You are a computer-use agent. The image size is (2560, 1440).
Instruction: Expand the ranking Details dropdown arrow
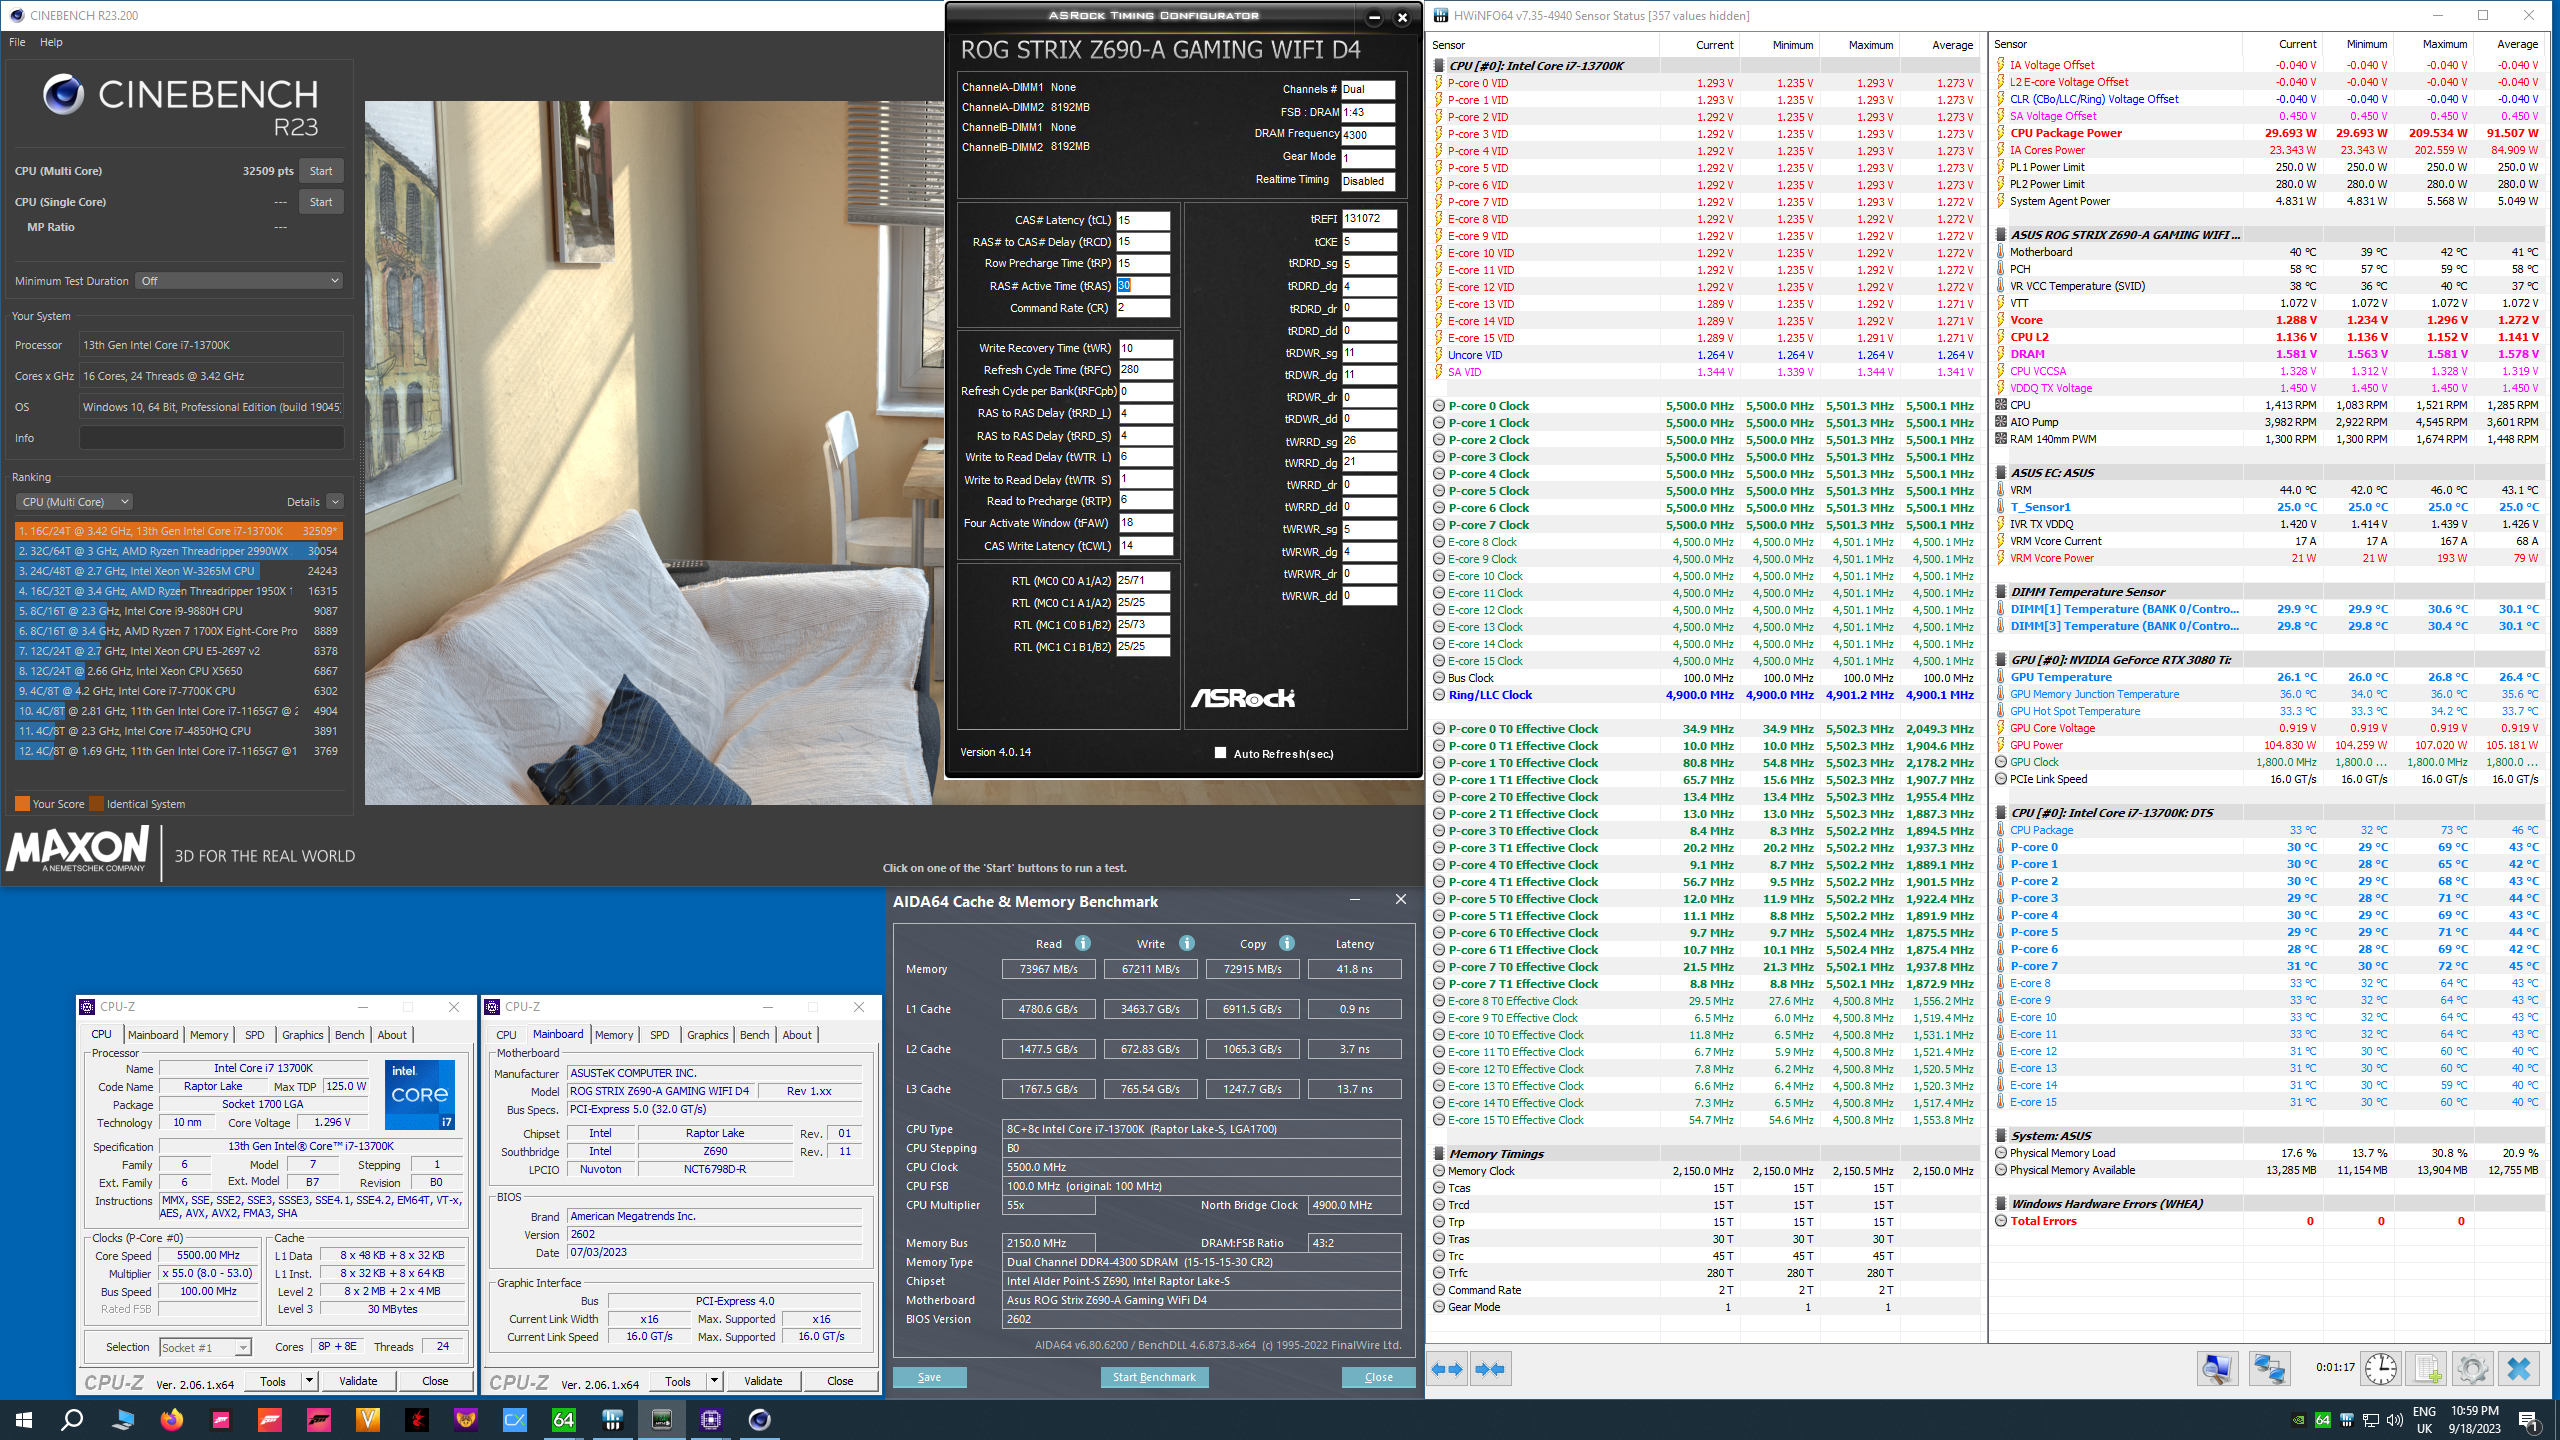pos(335,502)
